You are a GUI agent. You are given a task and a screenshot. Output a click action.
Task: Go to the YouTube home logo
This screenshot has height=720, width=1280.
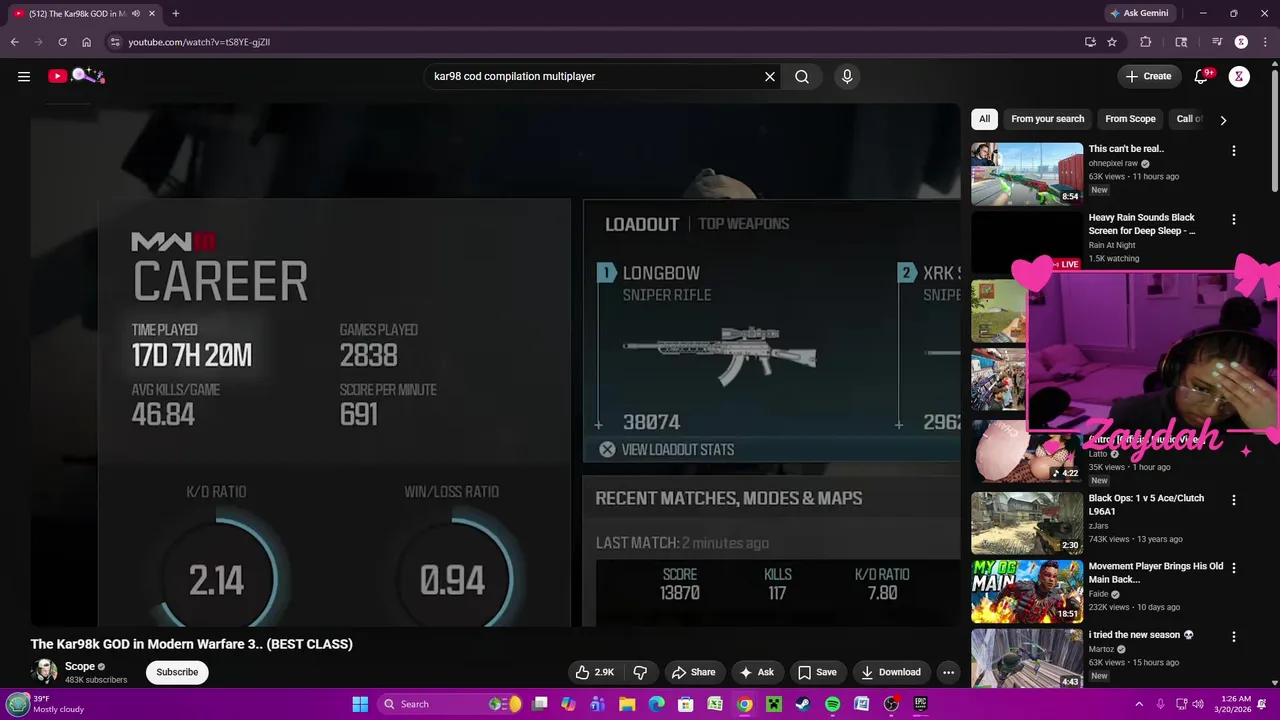(x=76, y=76)
